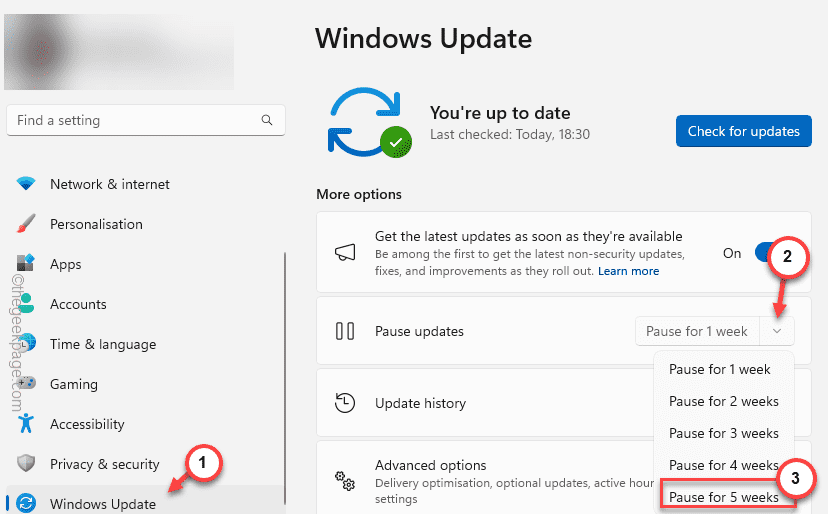The width and height of the screenshot is (828, 514).
Task: Open Privacy & security settings
Action: 145,464
